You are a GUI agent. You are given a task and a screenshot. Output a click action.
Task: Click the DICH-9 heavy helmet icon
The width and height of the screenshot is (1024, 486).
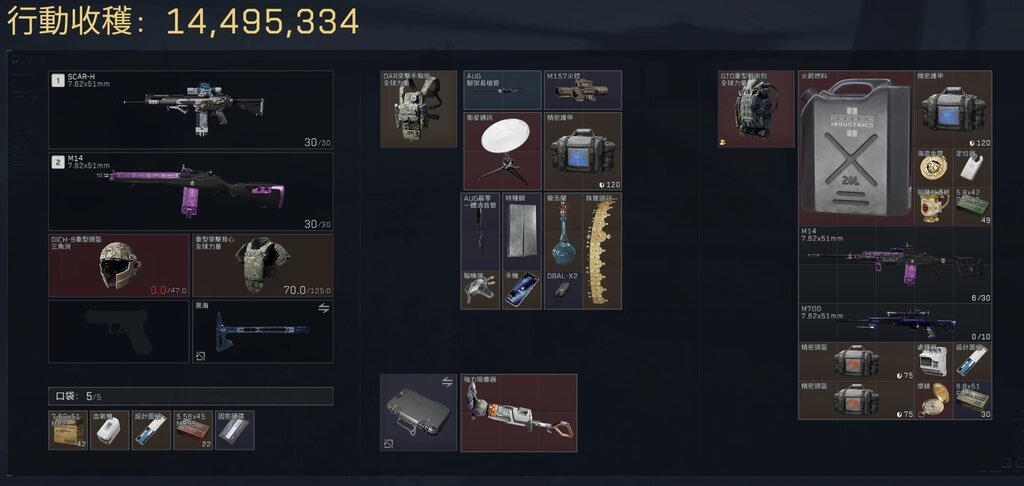tap(119, 266)
